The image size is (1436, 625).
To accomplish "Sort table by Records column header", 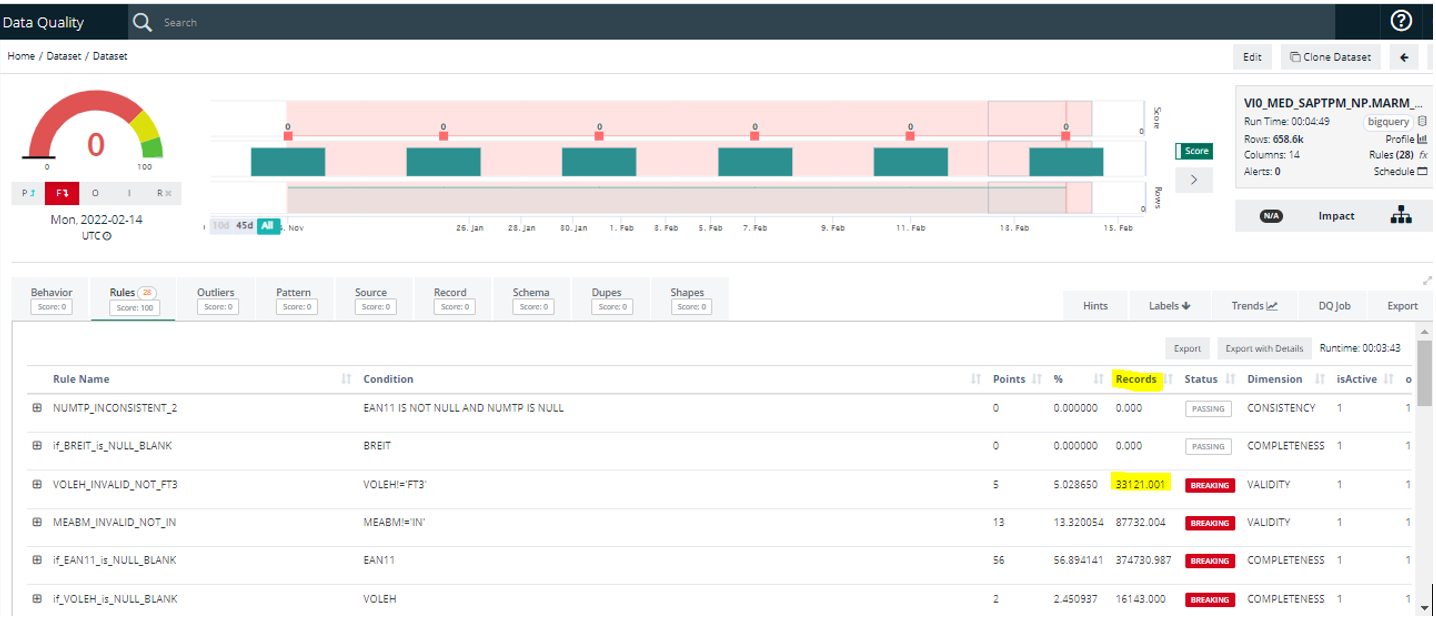I will coord(1136,379).
